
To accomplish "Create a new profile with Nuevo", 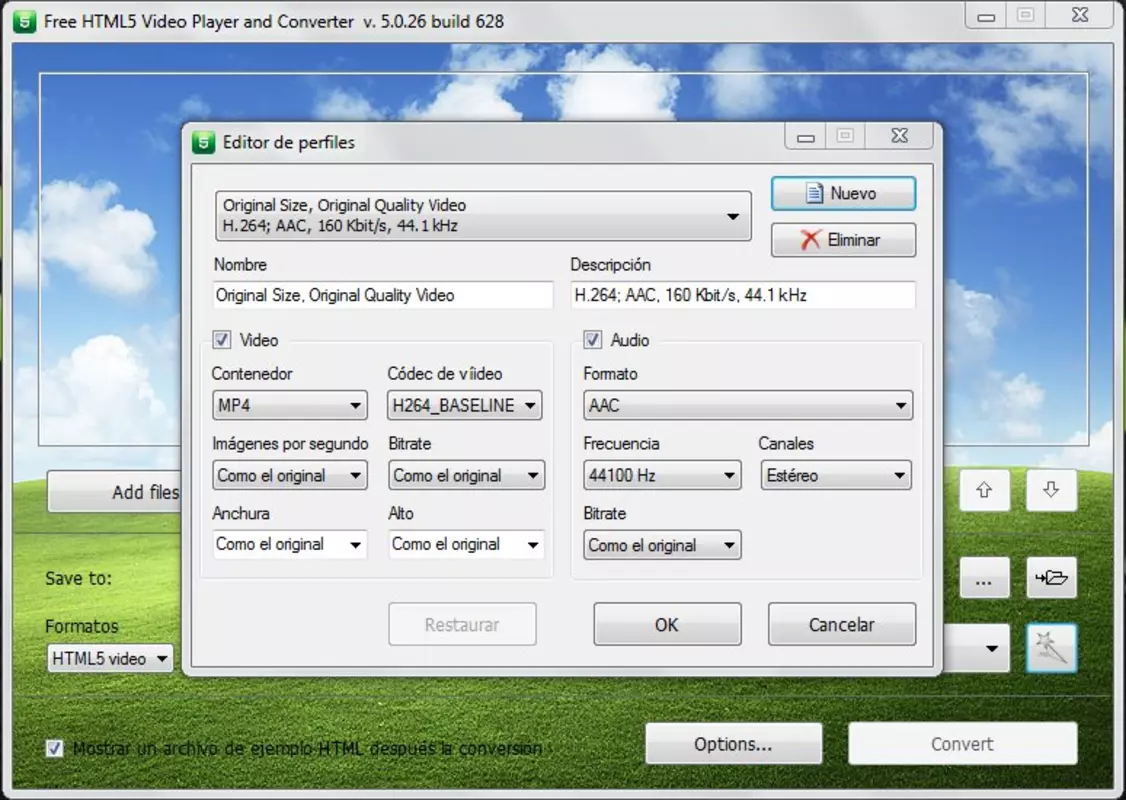I will click(x=843, y=193).
